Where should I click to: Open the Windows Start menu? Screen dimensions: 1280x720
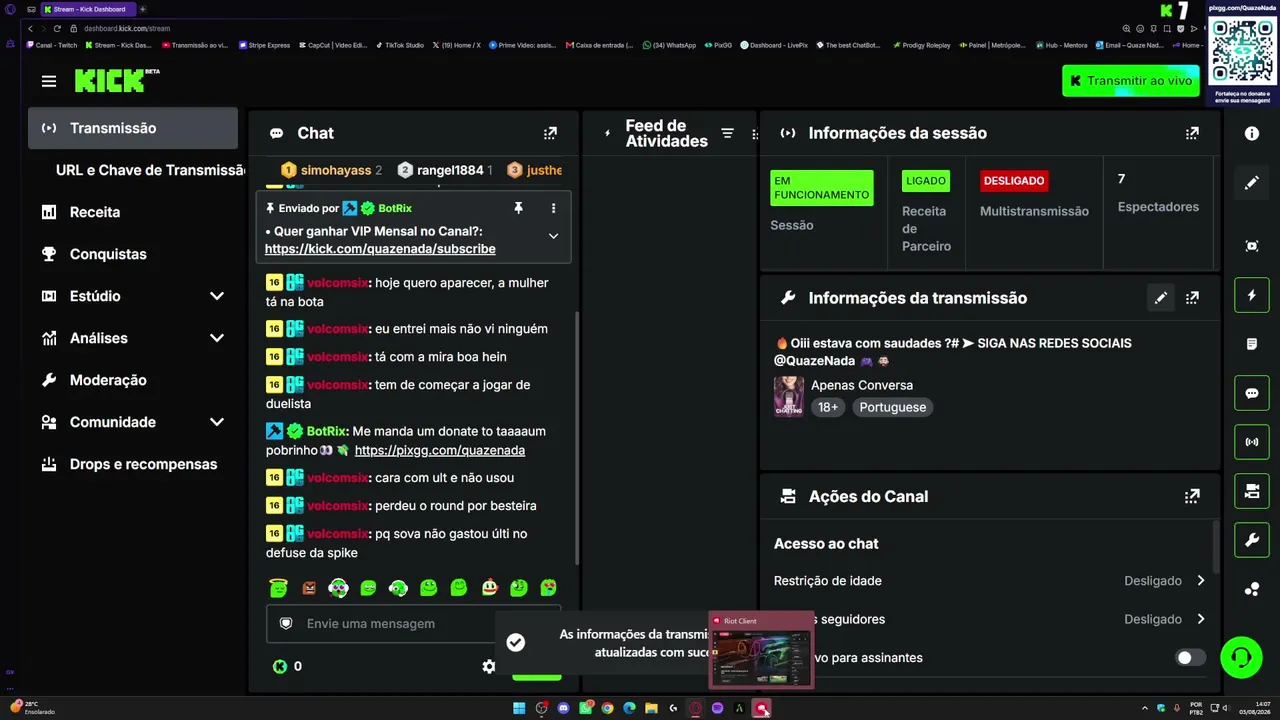[519, 709]
